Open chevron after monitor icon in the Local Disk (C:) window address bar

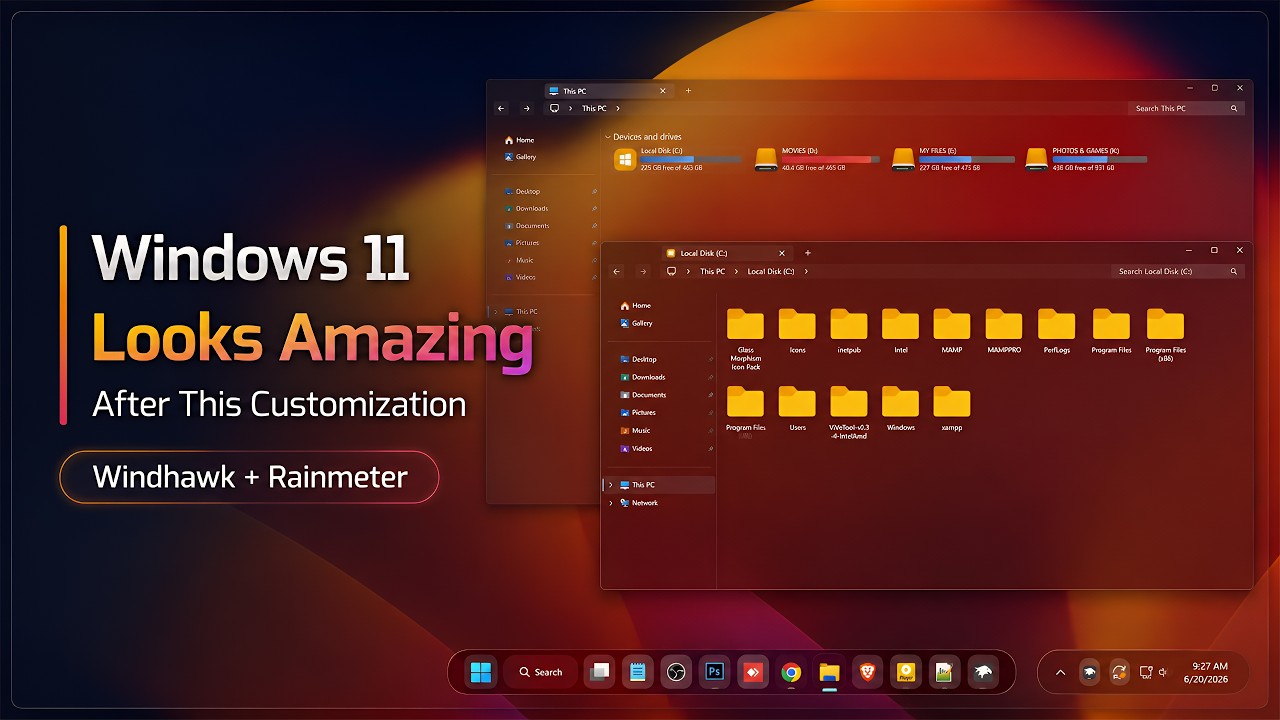pyautogui.click(x=688, y=271)
